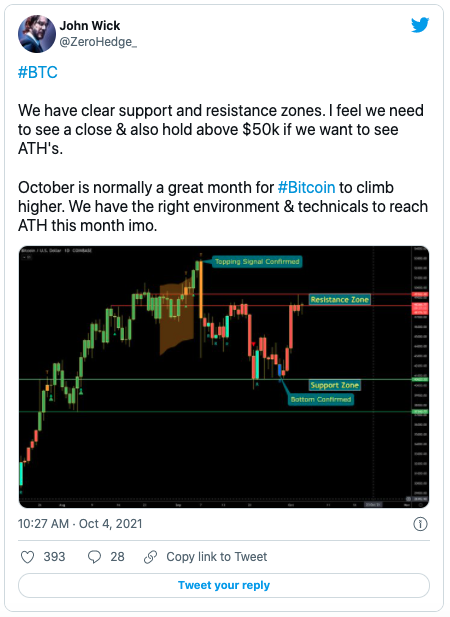The height and width of the screenshot is (617, 450).
Task: Click Tweet your reply button
Action: [224, 586]
